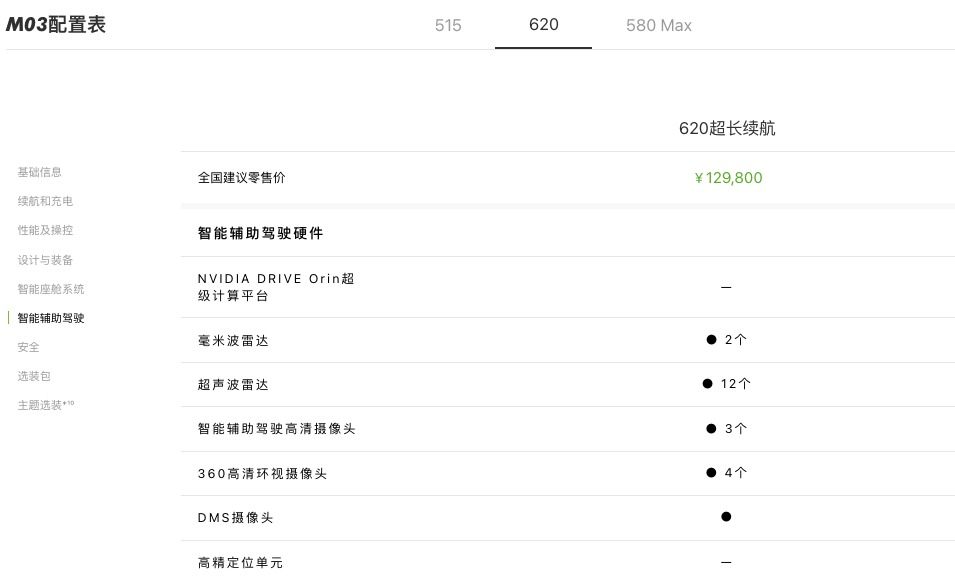Open 设计与装备 sidebar item

coord(45,260)
